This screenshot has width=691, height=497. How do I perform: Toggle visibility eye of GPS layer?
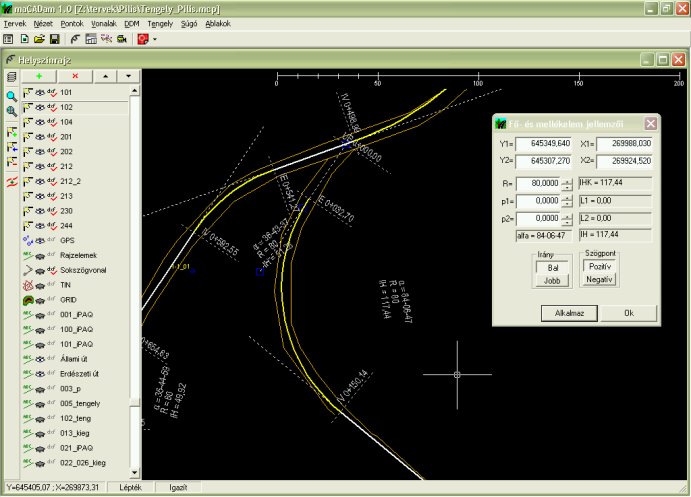click(x=40, y=241)
